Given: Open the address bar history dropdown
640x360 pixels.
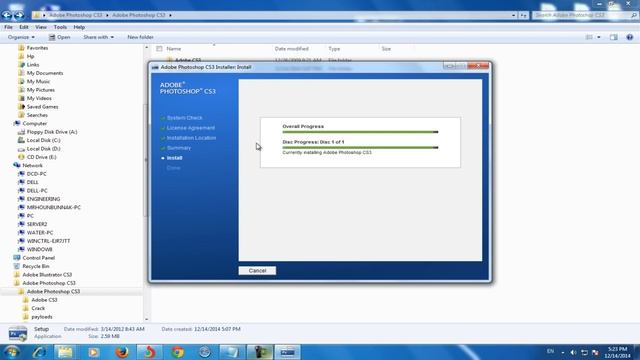Looking at the screenshot, I should coord(513,15).
